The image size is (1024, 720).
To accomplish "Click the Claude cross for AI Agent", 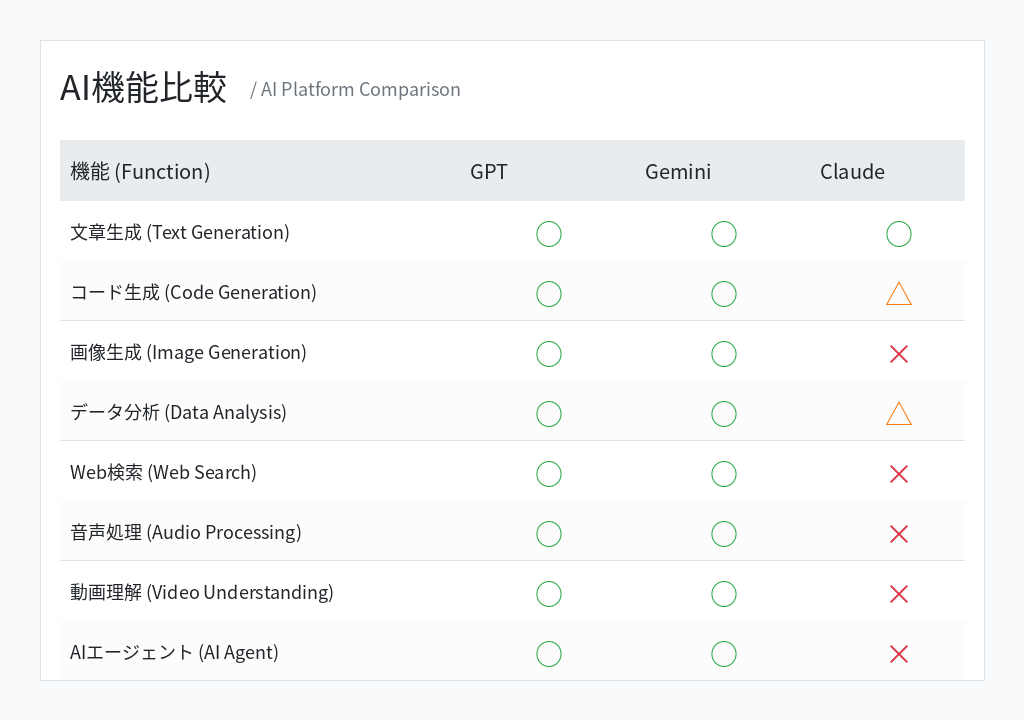I will (x=899, y=654).
